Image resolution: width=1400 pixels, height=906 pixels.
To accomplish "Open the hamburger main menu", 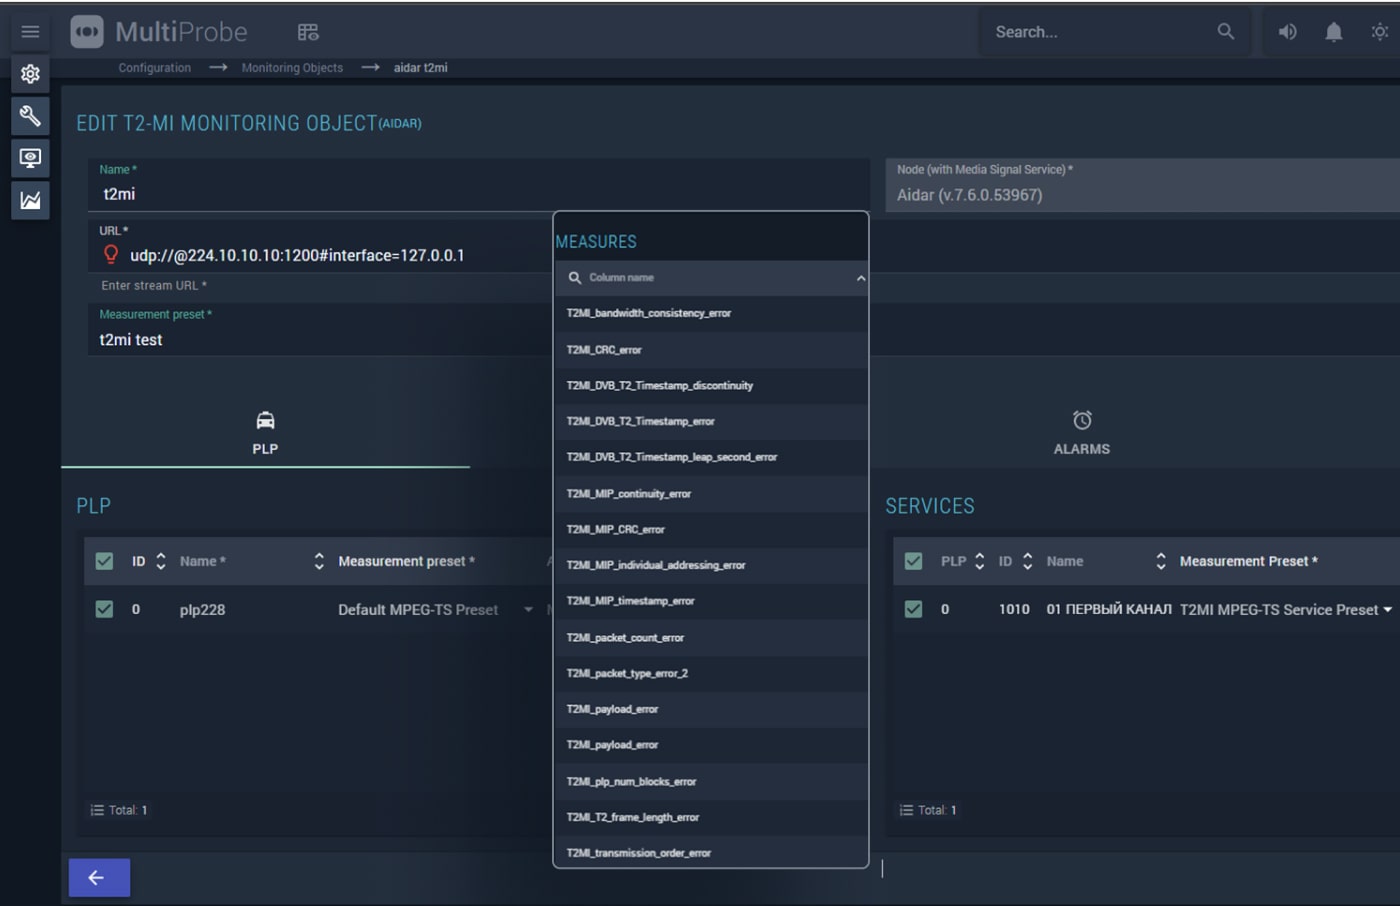I will tap(30, 32).
